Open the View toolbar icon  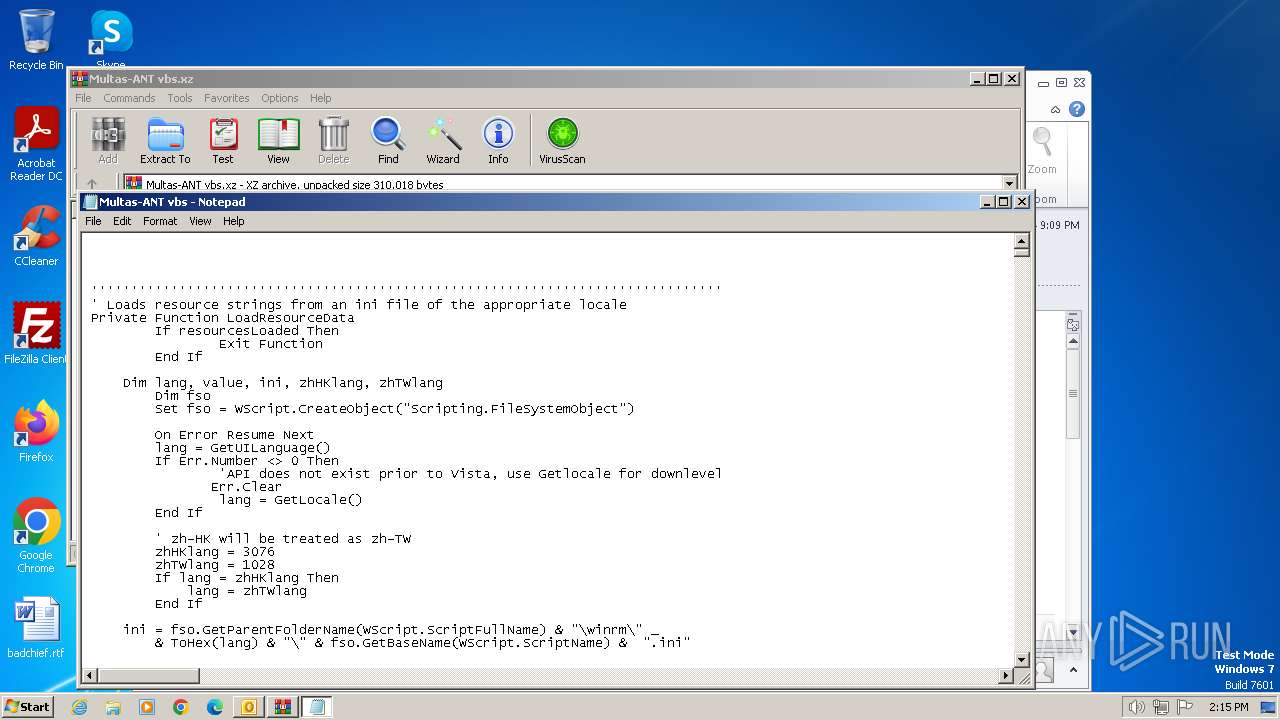point(278,140)
